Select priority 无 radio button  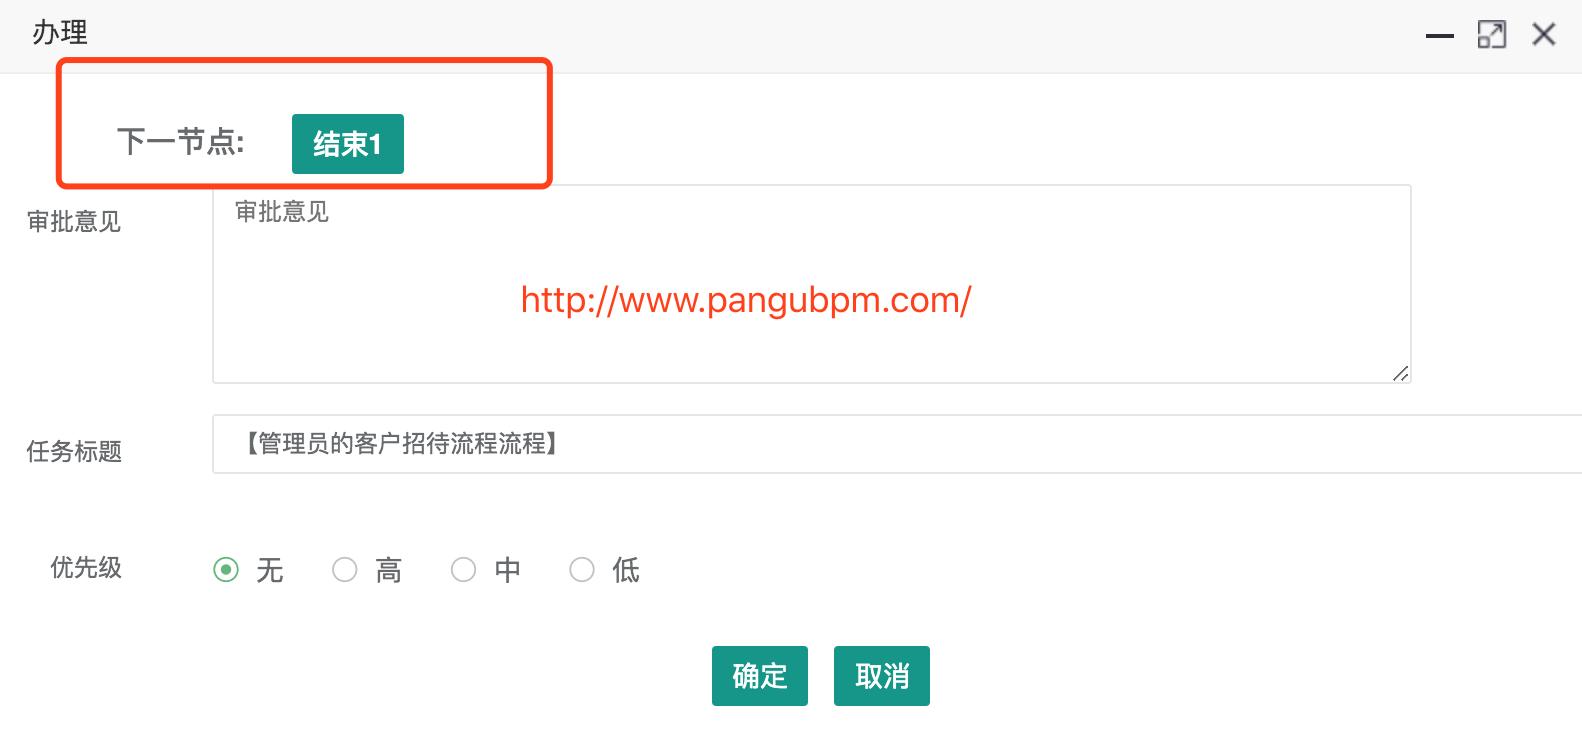click(226, 570)
